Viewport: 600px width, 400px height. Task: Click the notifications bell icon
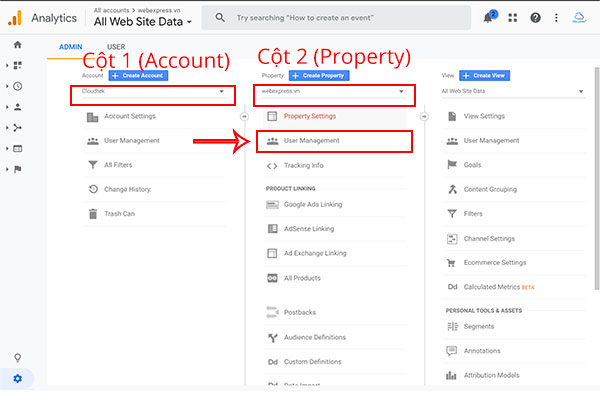(x=489, y=18)
